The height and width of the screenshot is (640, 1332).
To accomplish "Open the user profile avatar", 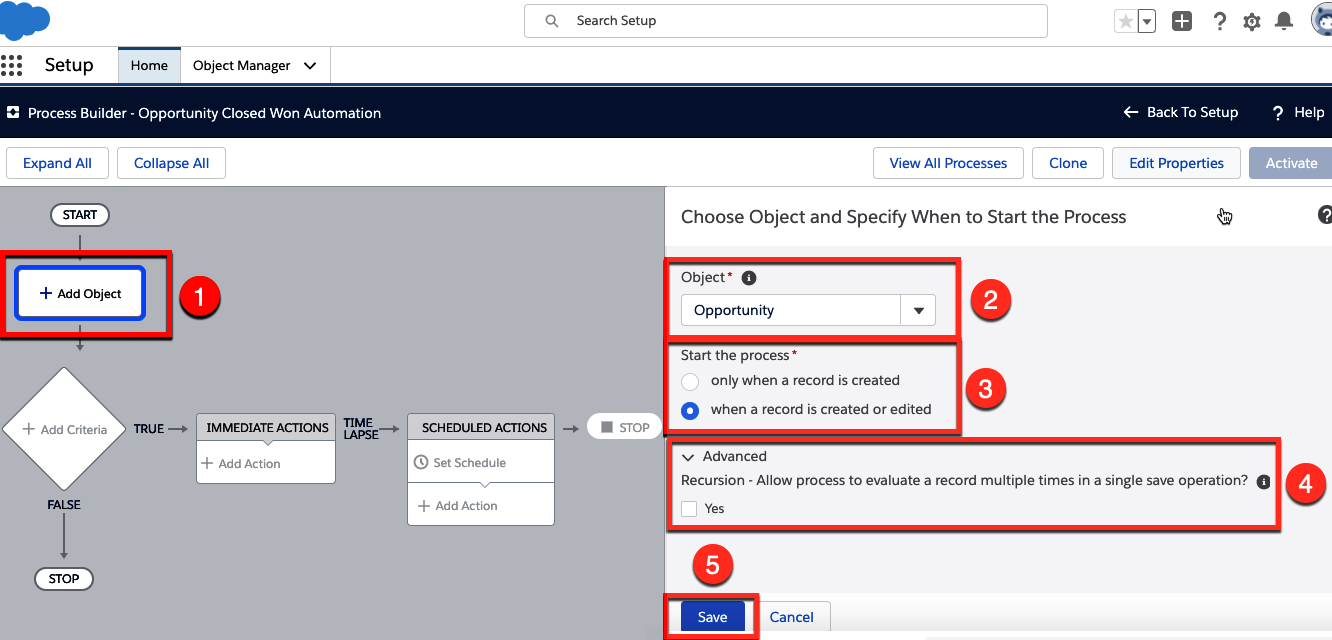I will tap(1322, 20).
